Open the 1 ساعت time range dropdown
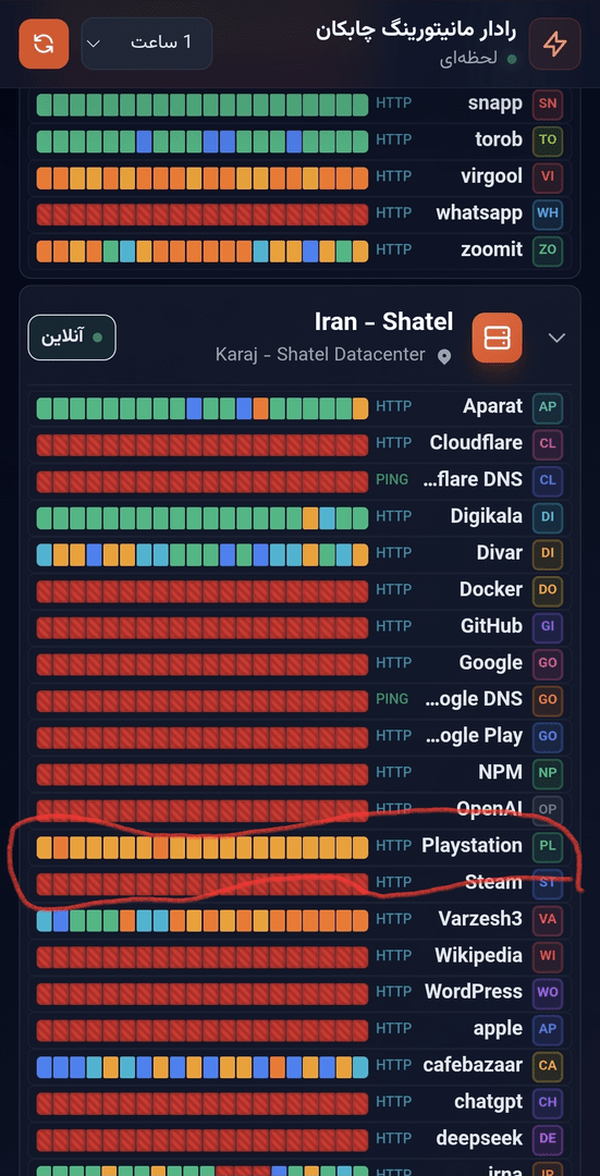Screen dimensions: 600x1176 click(147, 44)
